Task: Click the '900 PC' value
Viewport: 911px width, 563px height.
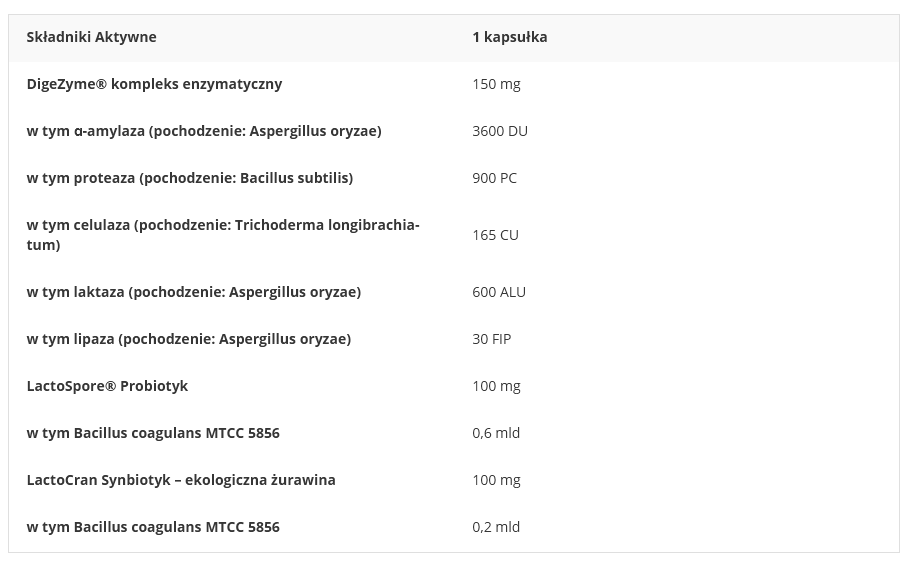Action: tap(494, 178)
